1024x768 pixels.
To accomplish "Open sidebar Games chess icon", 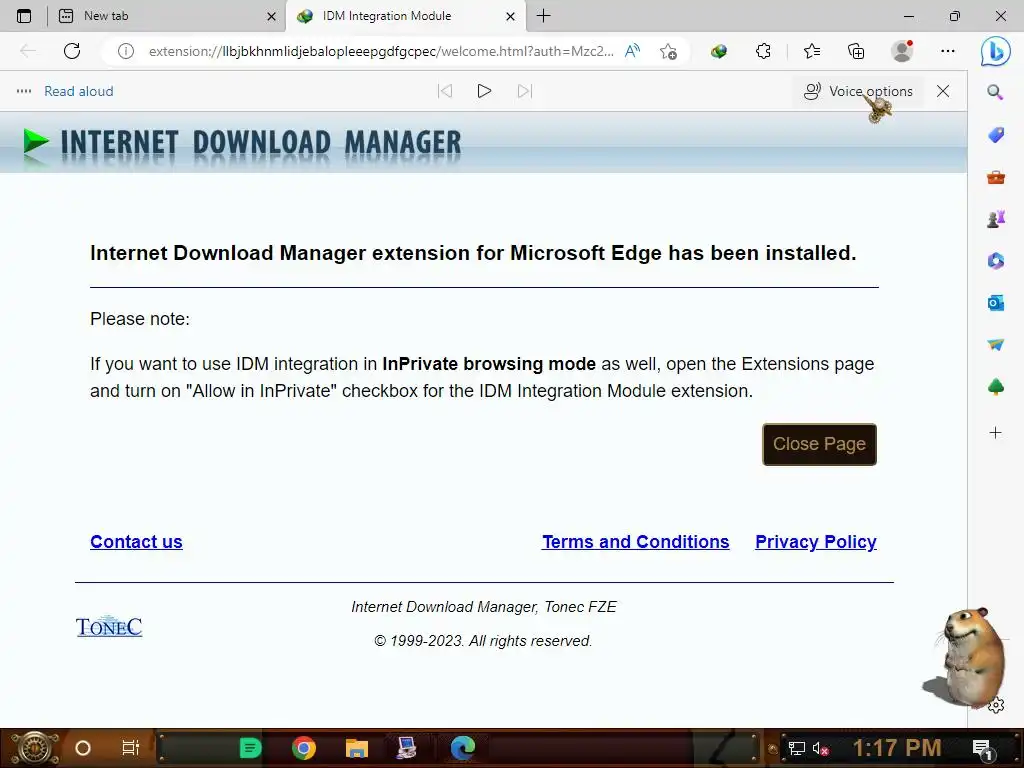I will 995,219.
